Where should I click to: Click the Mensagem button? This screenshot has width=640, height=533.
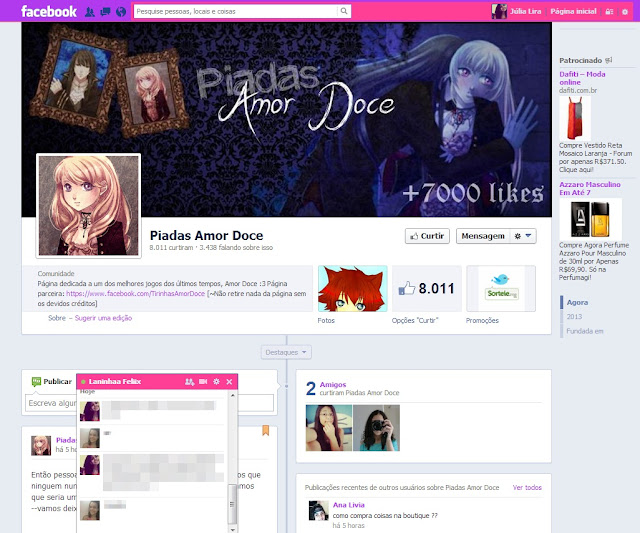click(483, 236)
